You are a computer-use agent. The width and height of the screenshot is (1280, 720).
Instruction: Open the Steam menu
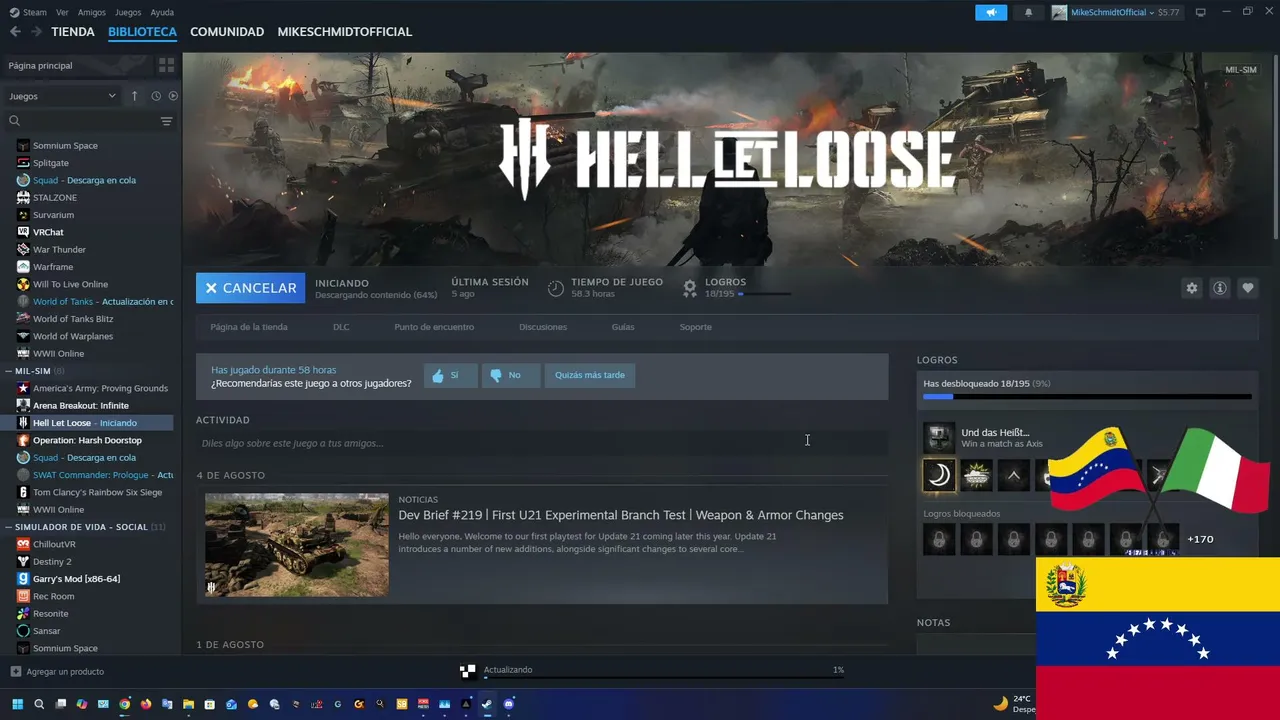pos(34,12)
